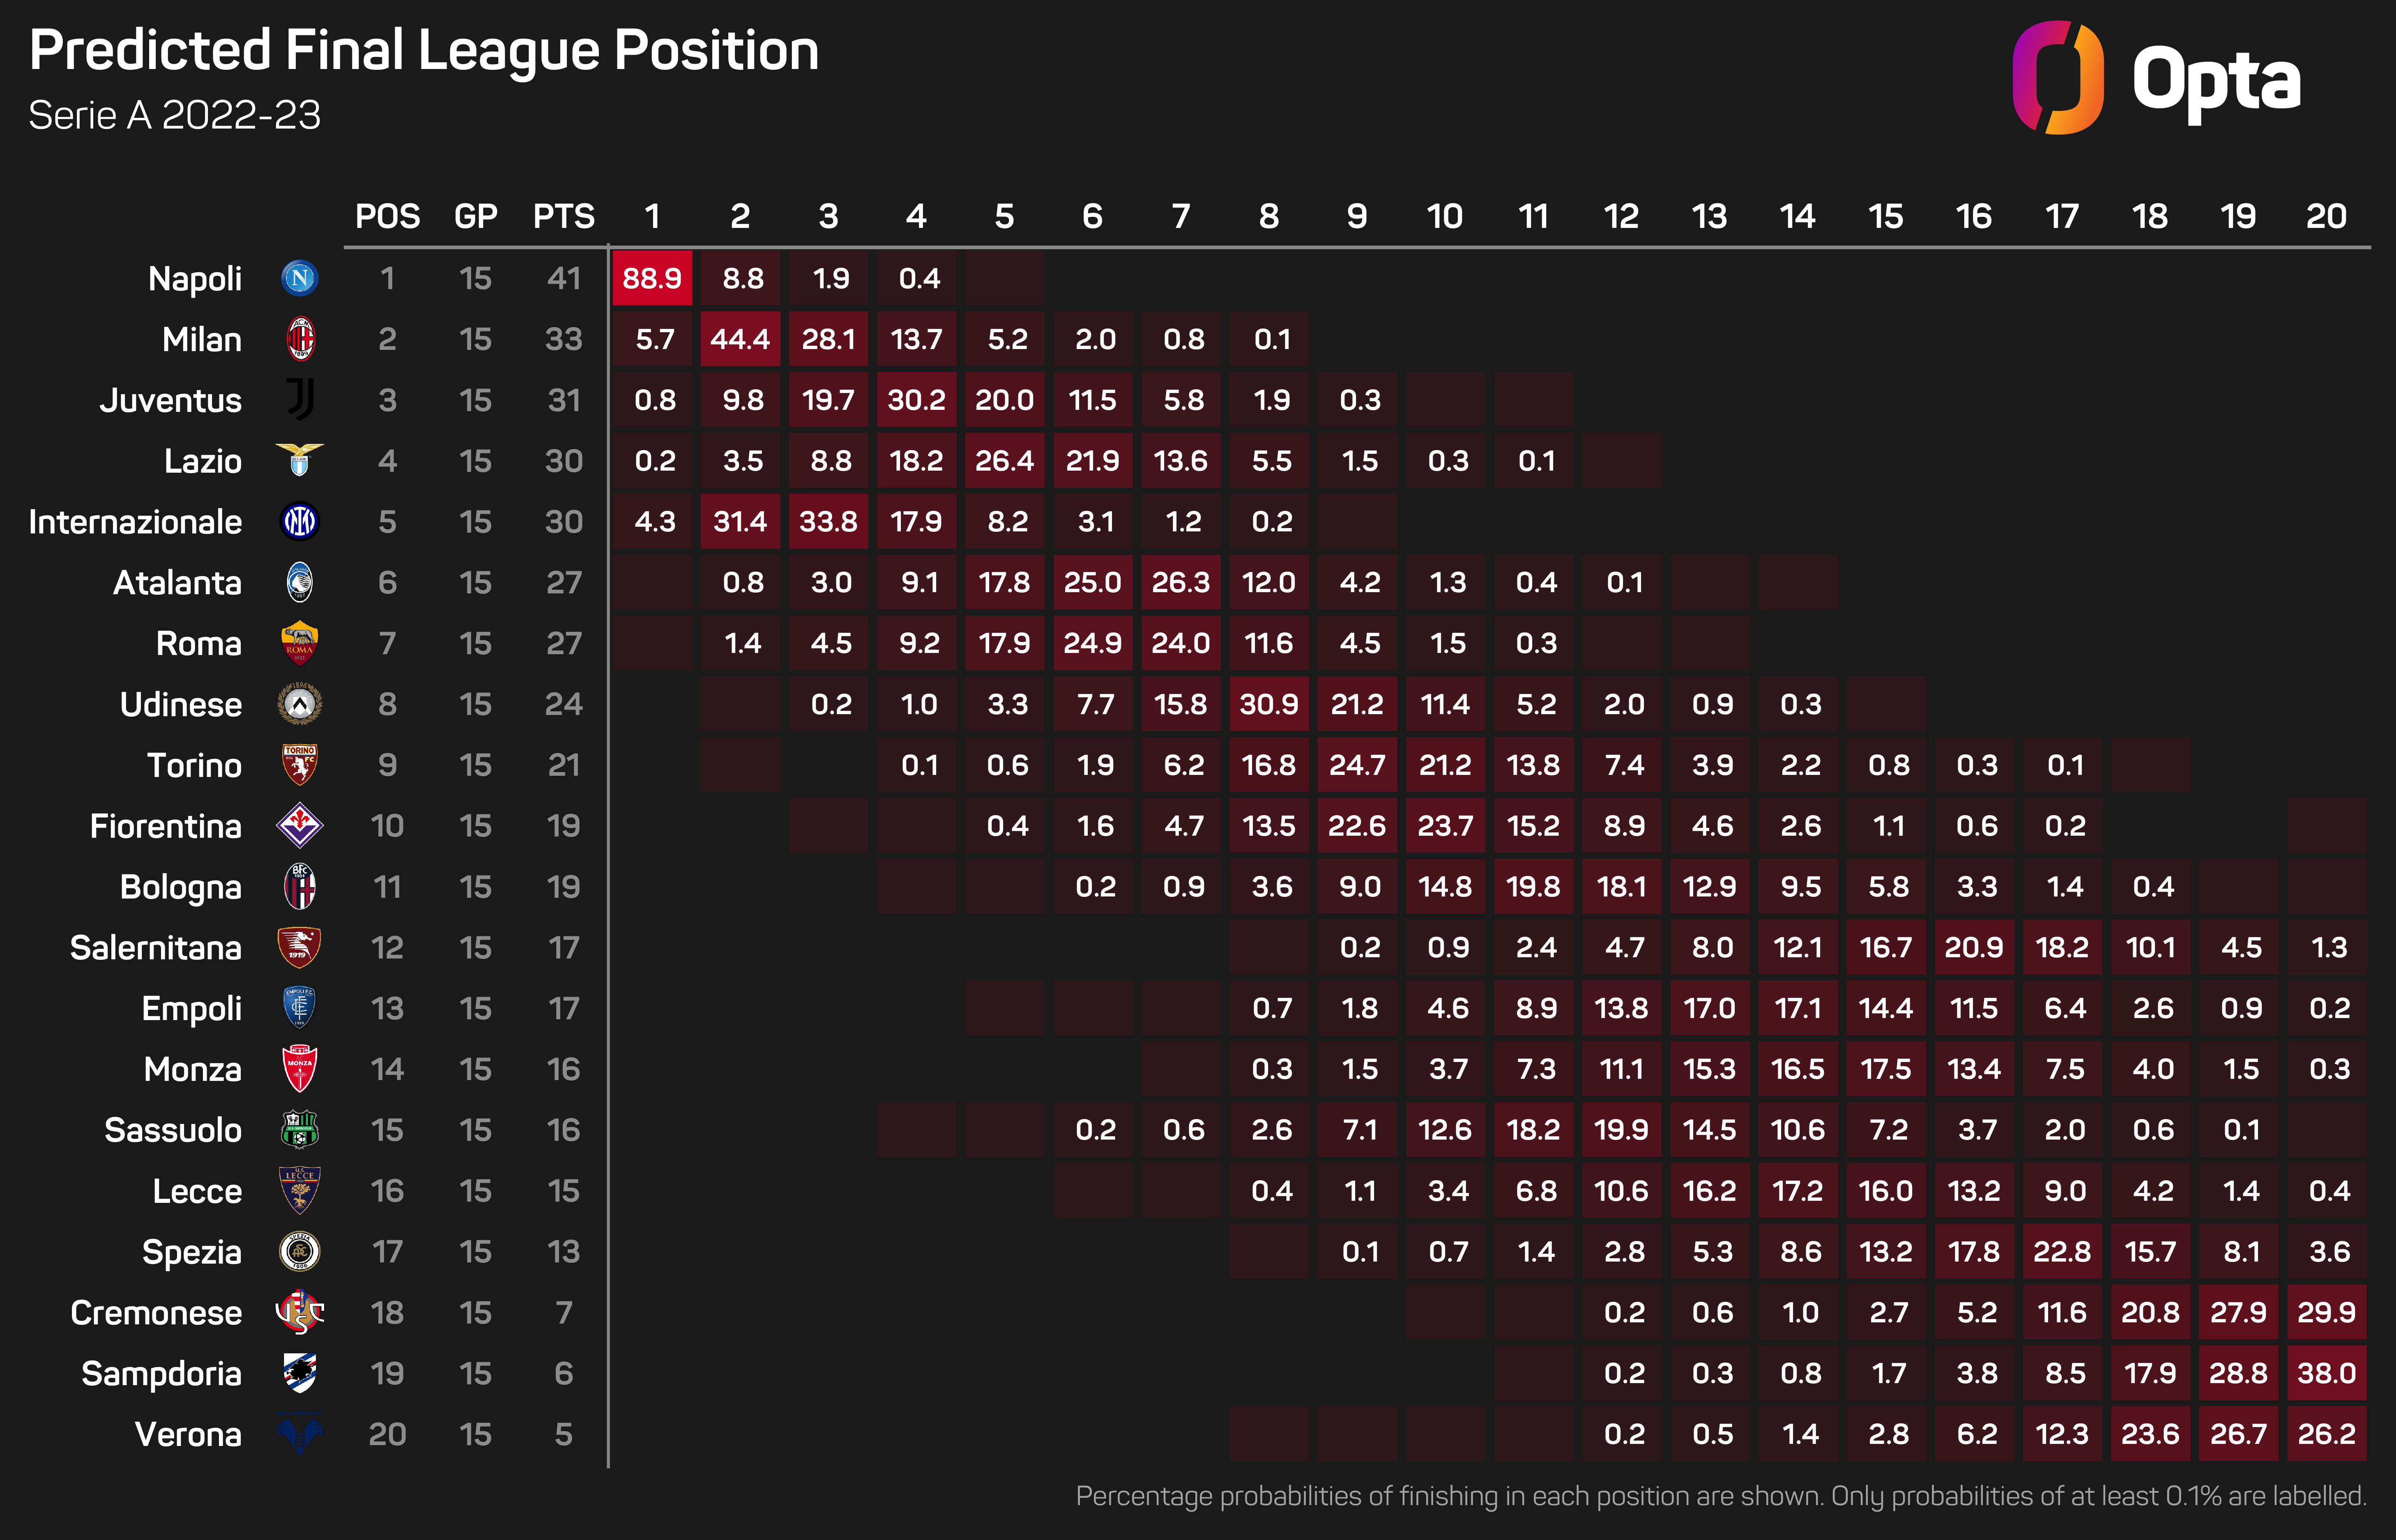Screen dimensions: 2396x1540
Task: Select the Fiorentina diamond crest
Action: tap(299, 825)
